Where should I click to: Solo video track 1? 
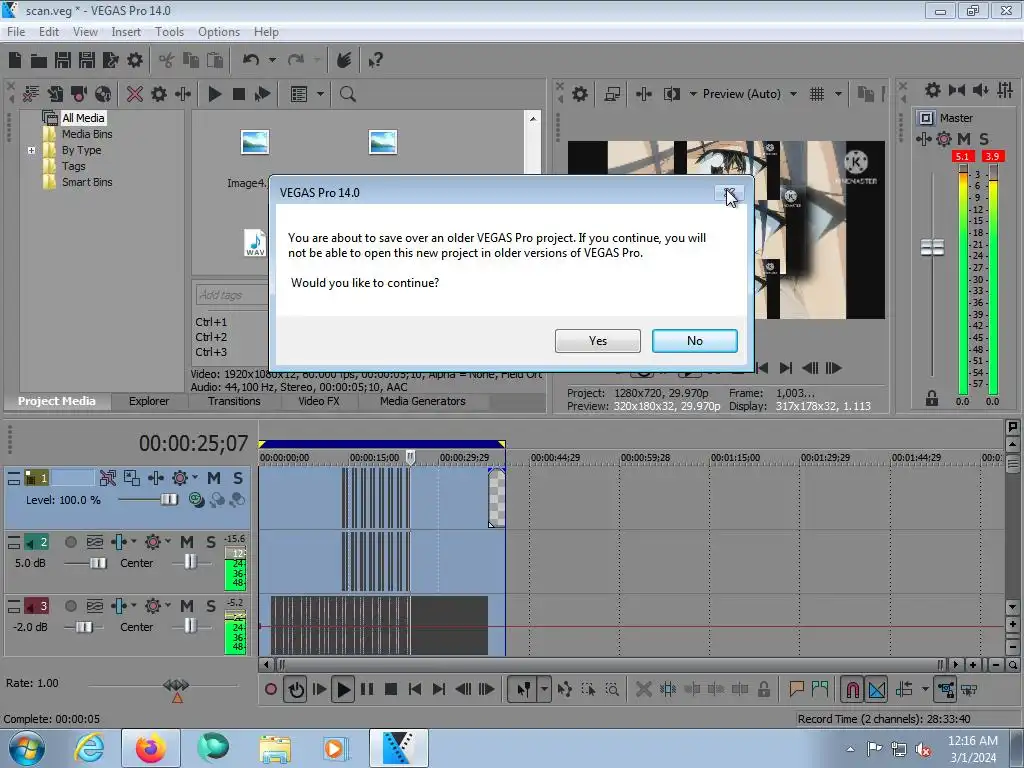pyautogui.click(x=238, y=478)
